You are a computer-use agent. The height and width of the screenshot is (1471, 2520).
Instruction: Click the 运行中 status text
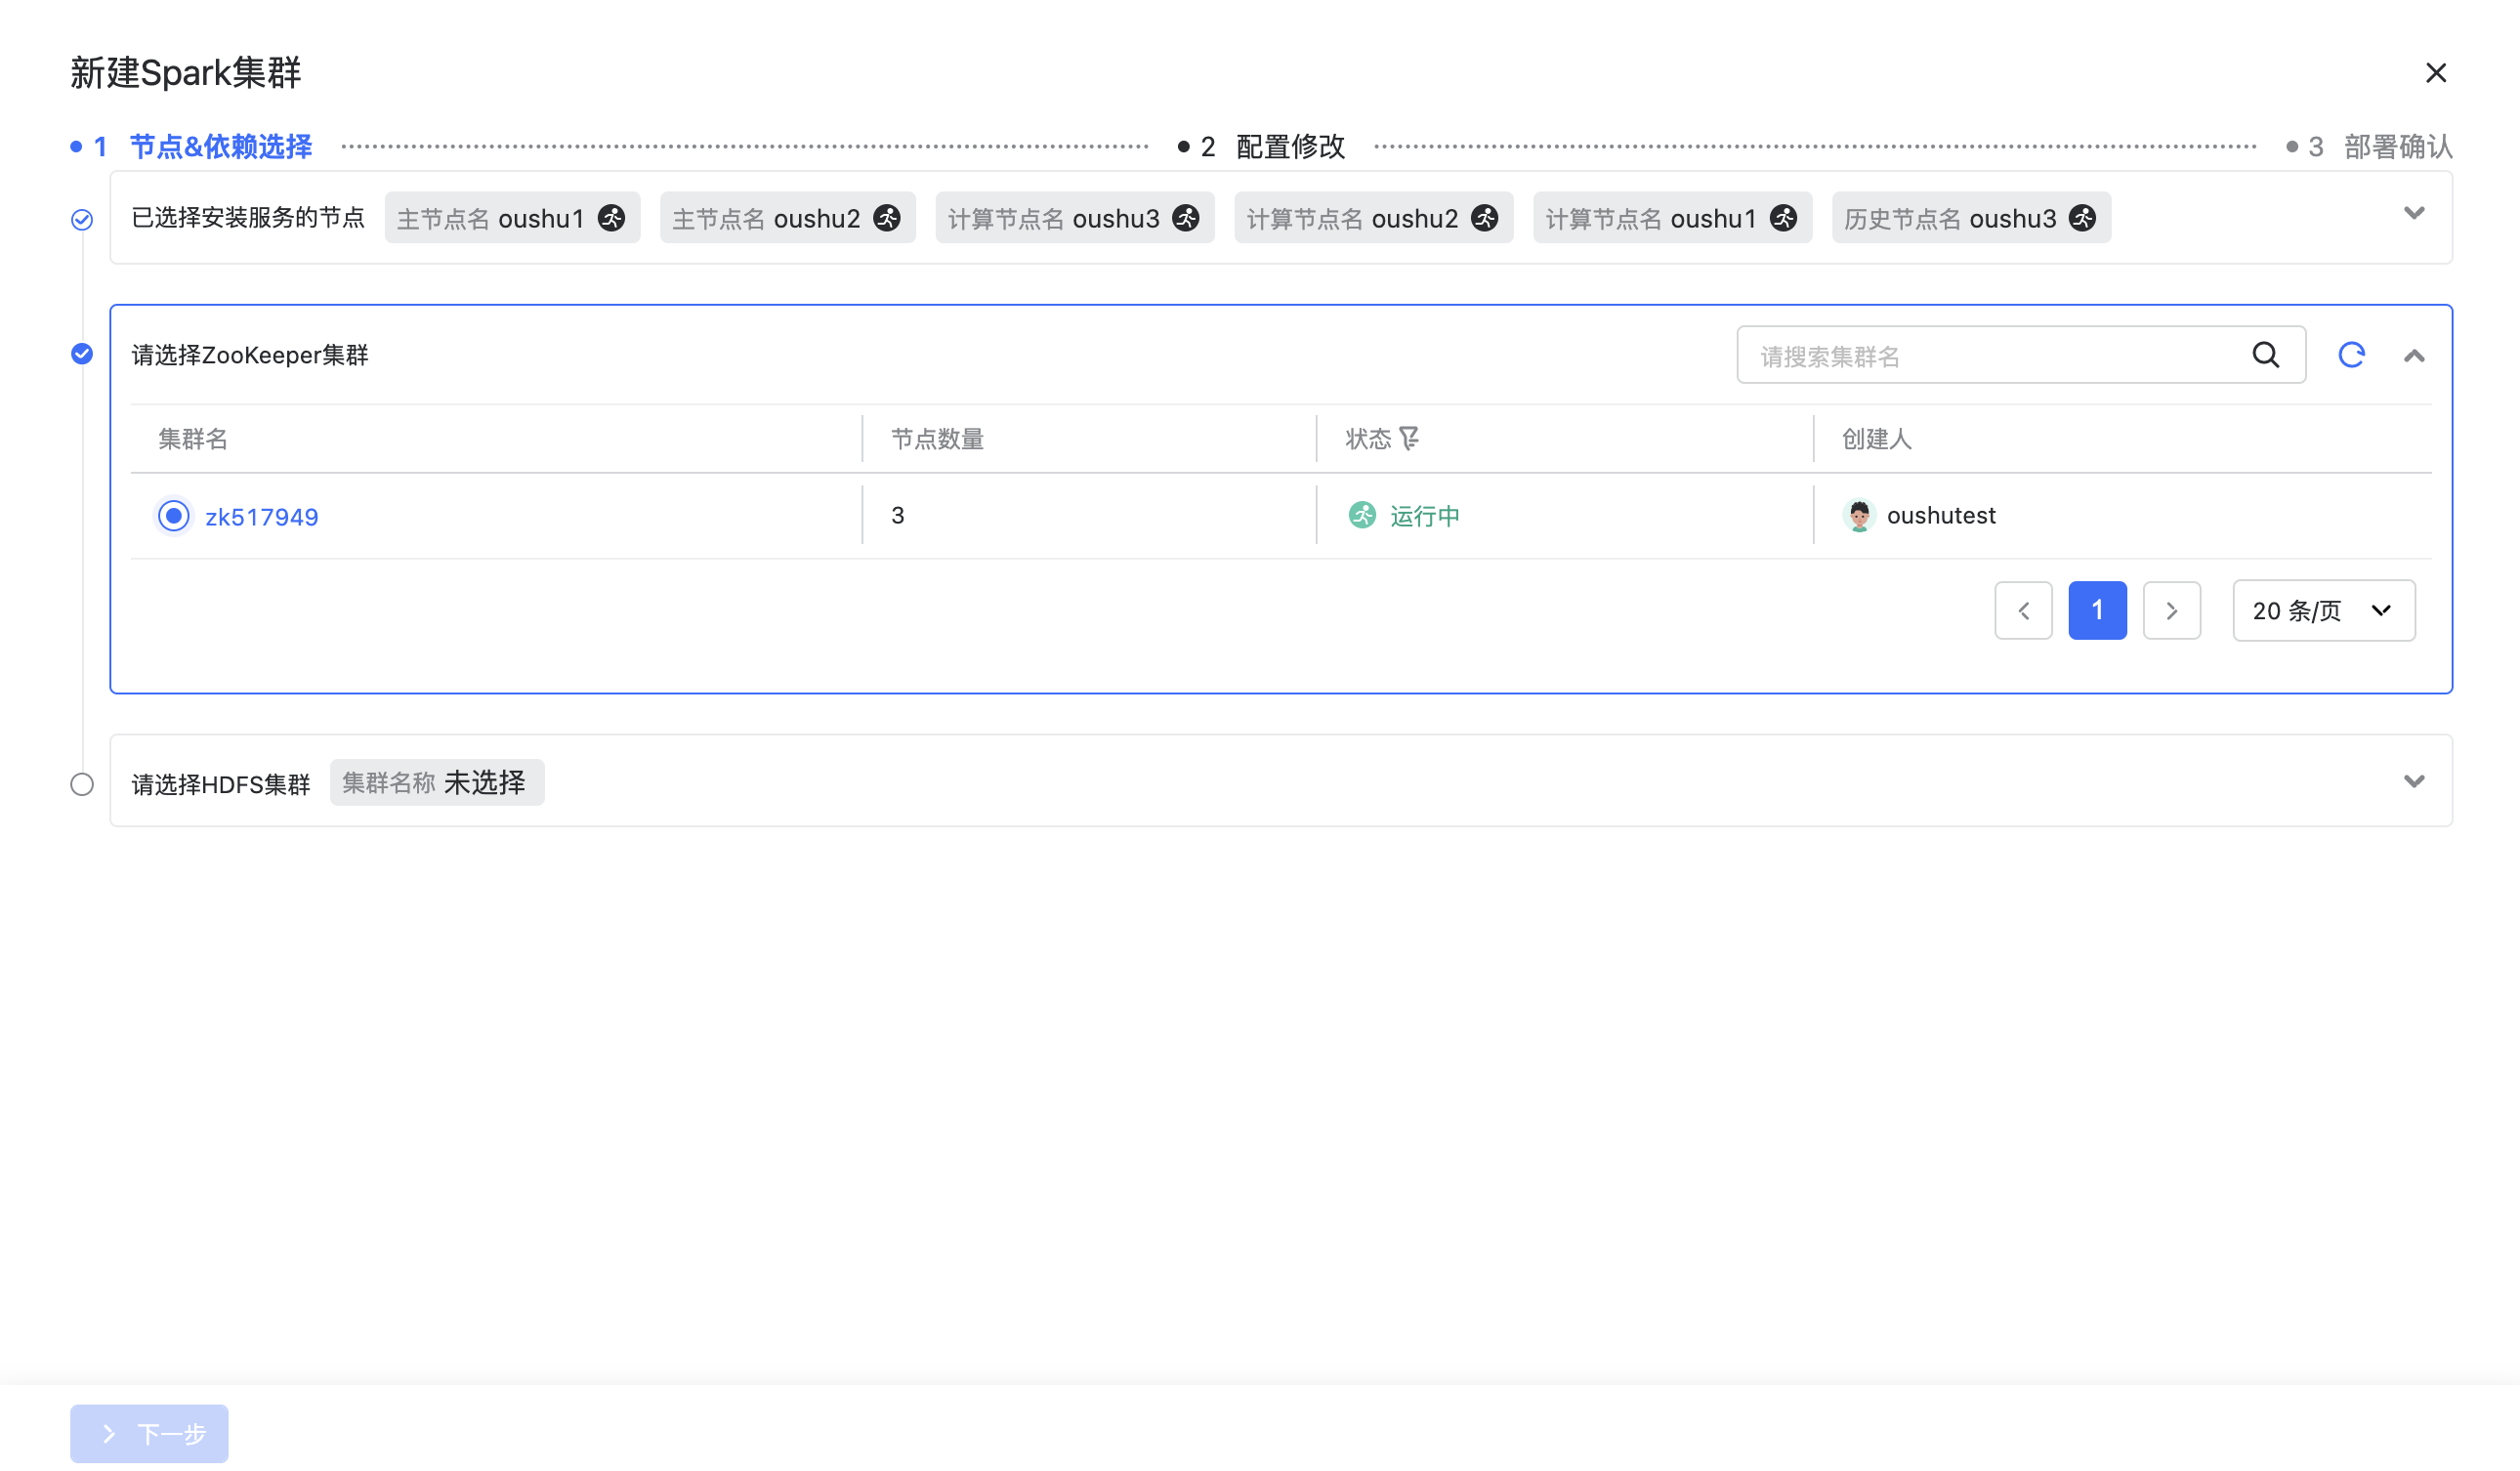point(1425,516)
